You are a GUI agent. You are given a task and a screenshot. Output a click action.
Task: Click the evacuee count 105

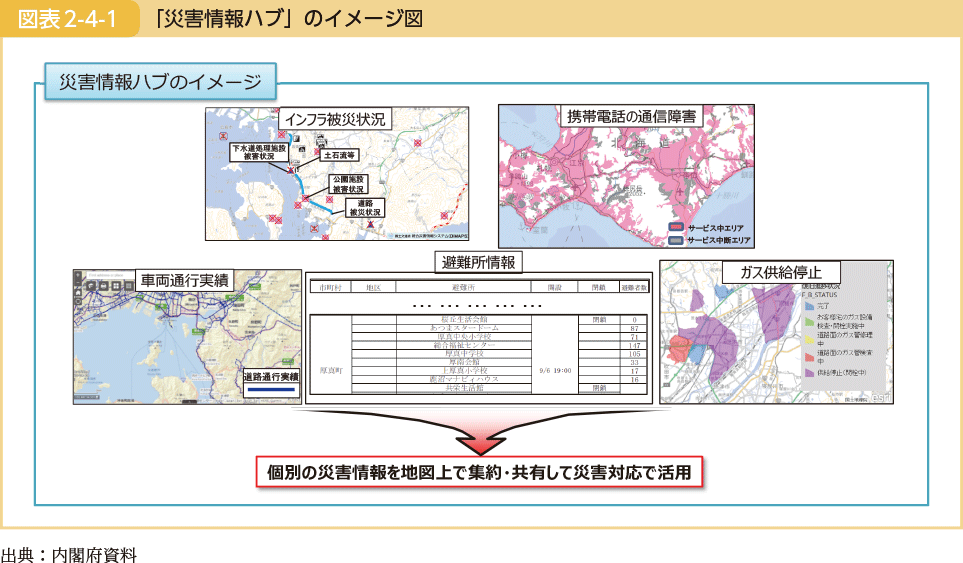[x=634, y=354]
